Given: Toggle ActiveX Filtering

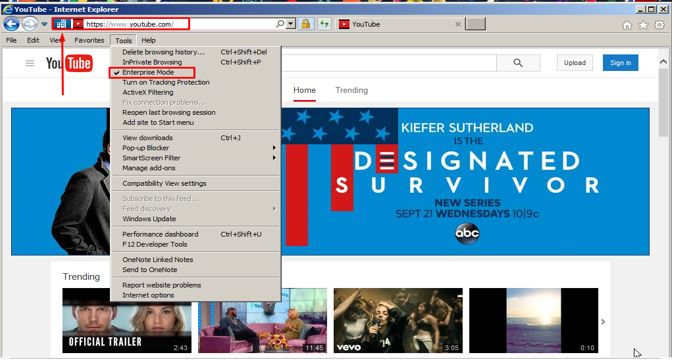Looking at the screenshot, I should pos(196,92).
